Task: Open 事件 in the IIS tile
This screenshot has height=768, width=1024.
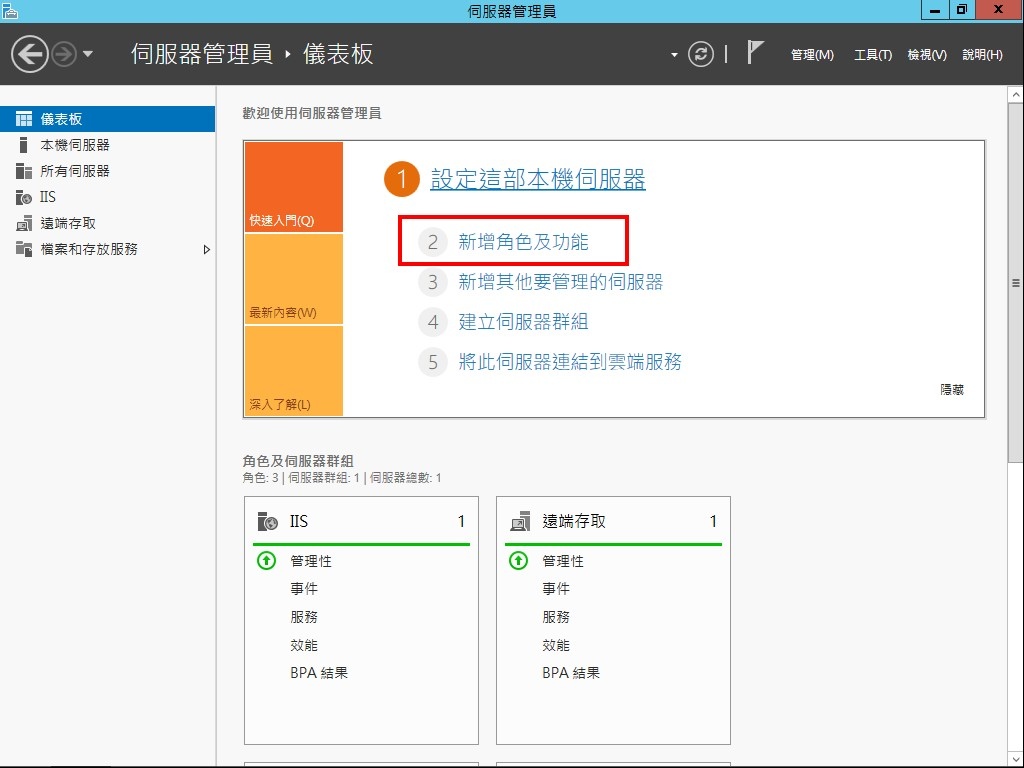Action: click(x=304, y=589)
